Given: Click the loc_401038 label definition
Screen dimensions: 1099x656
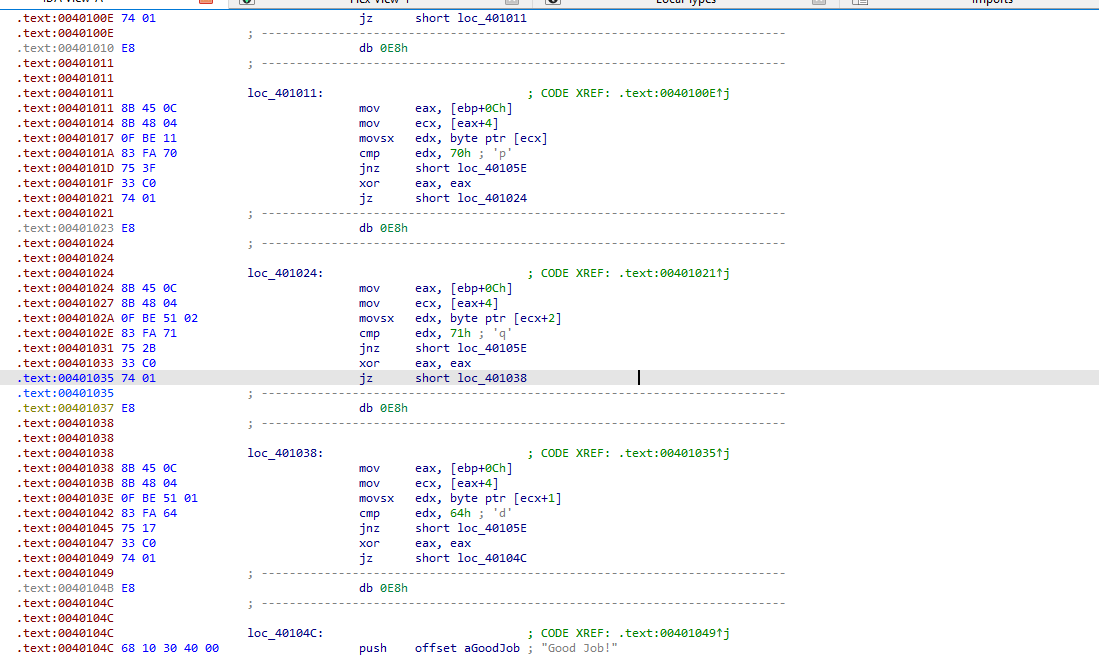Looking at the screenshot, I should pos(285,453).
